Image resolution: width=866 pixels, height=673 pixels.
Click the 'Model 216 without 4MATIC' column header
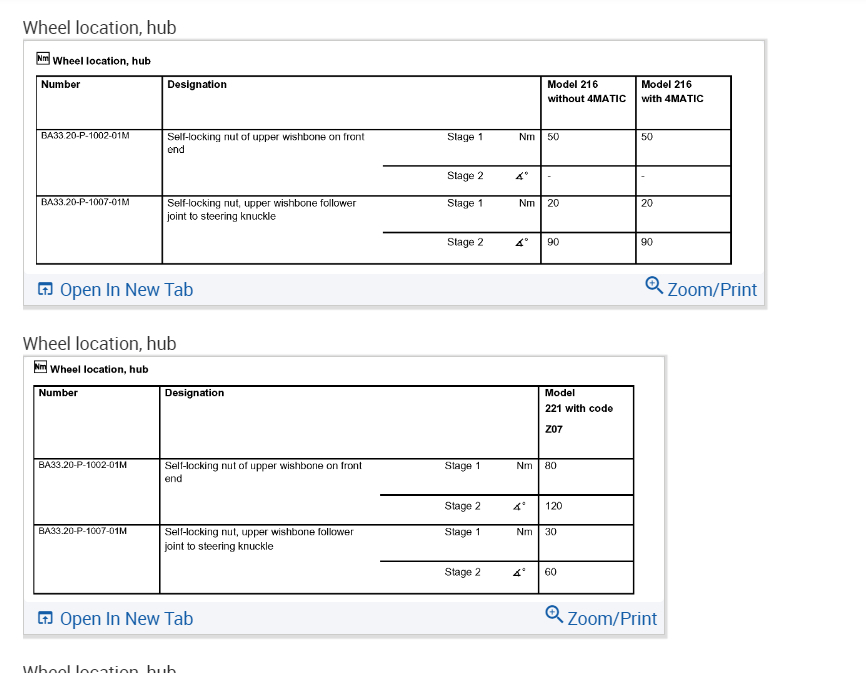tap(586, 91)
